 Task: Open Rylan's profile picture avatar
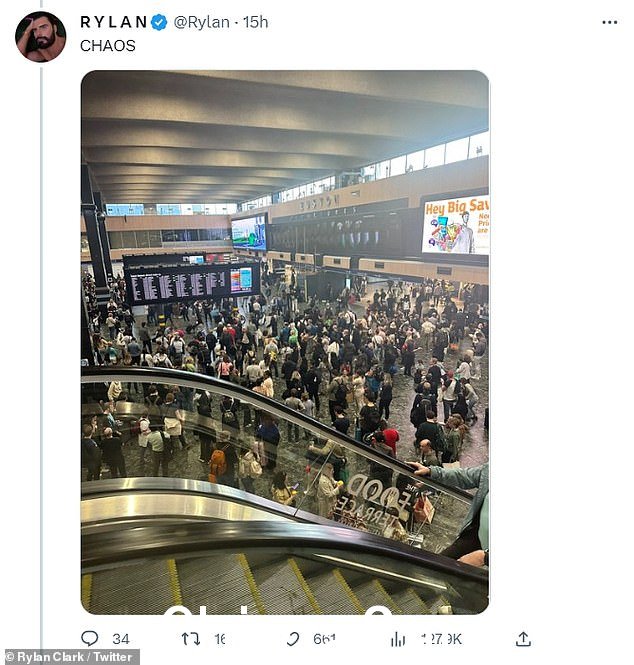(x=41, y=36)
